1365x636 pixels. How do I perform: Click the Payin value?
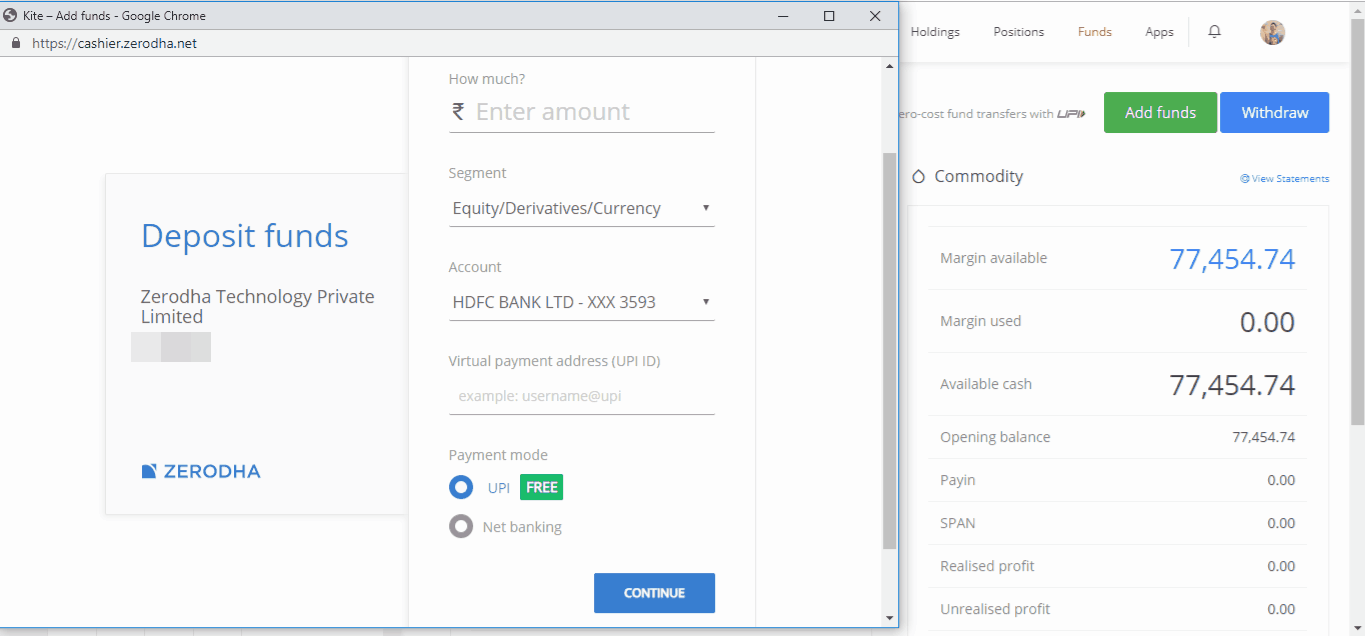point(1281,480)
